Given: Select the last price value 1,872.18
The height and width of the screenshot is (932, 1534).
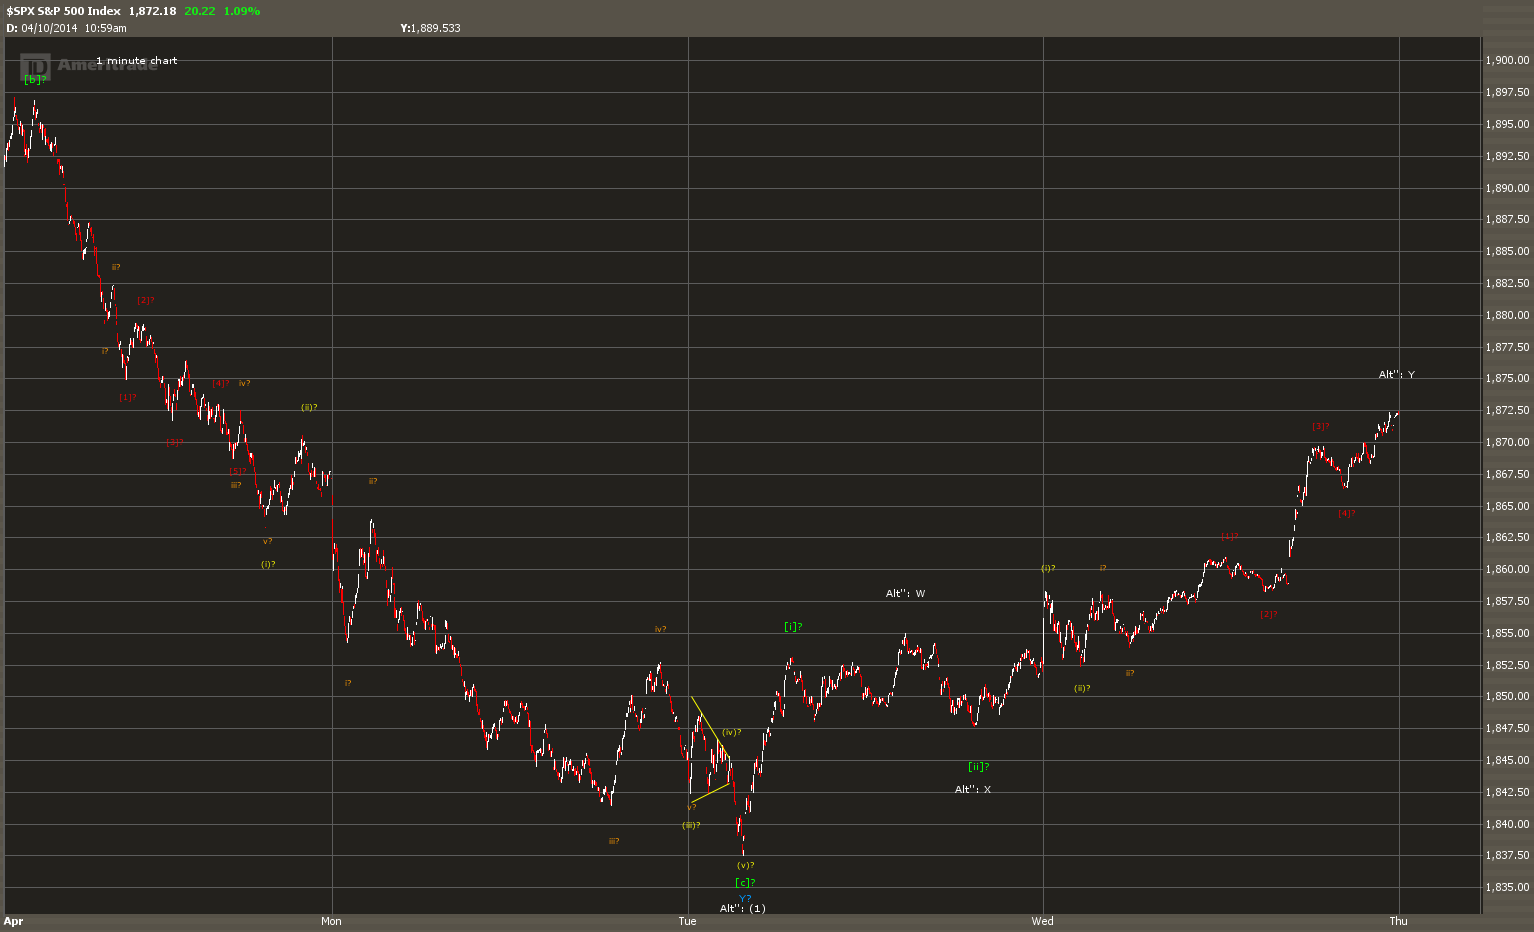Looking at the screenshot, I should tap(153, 11).
